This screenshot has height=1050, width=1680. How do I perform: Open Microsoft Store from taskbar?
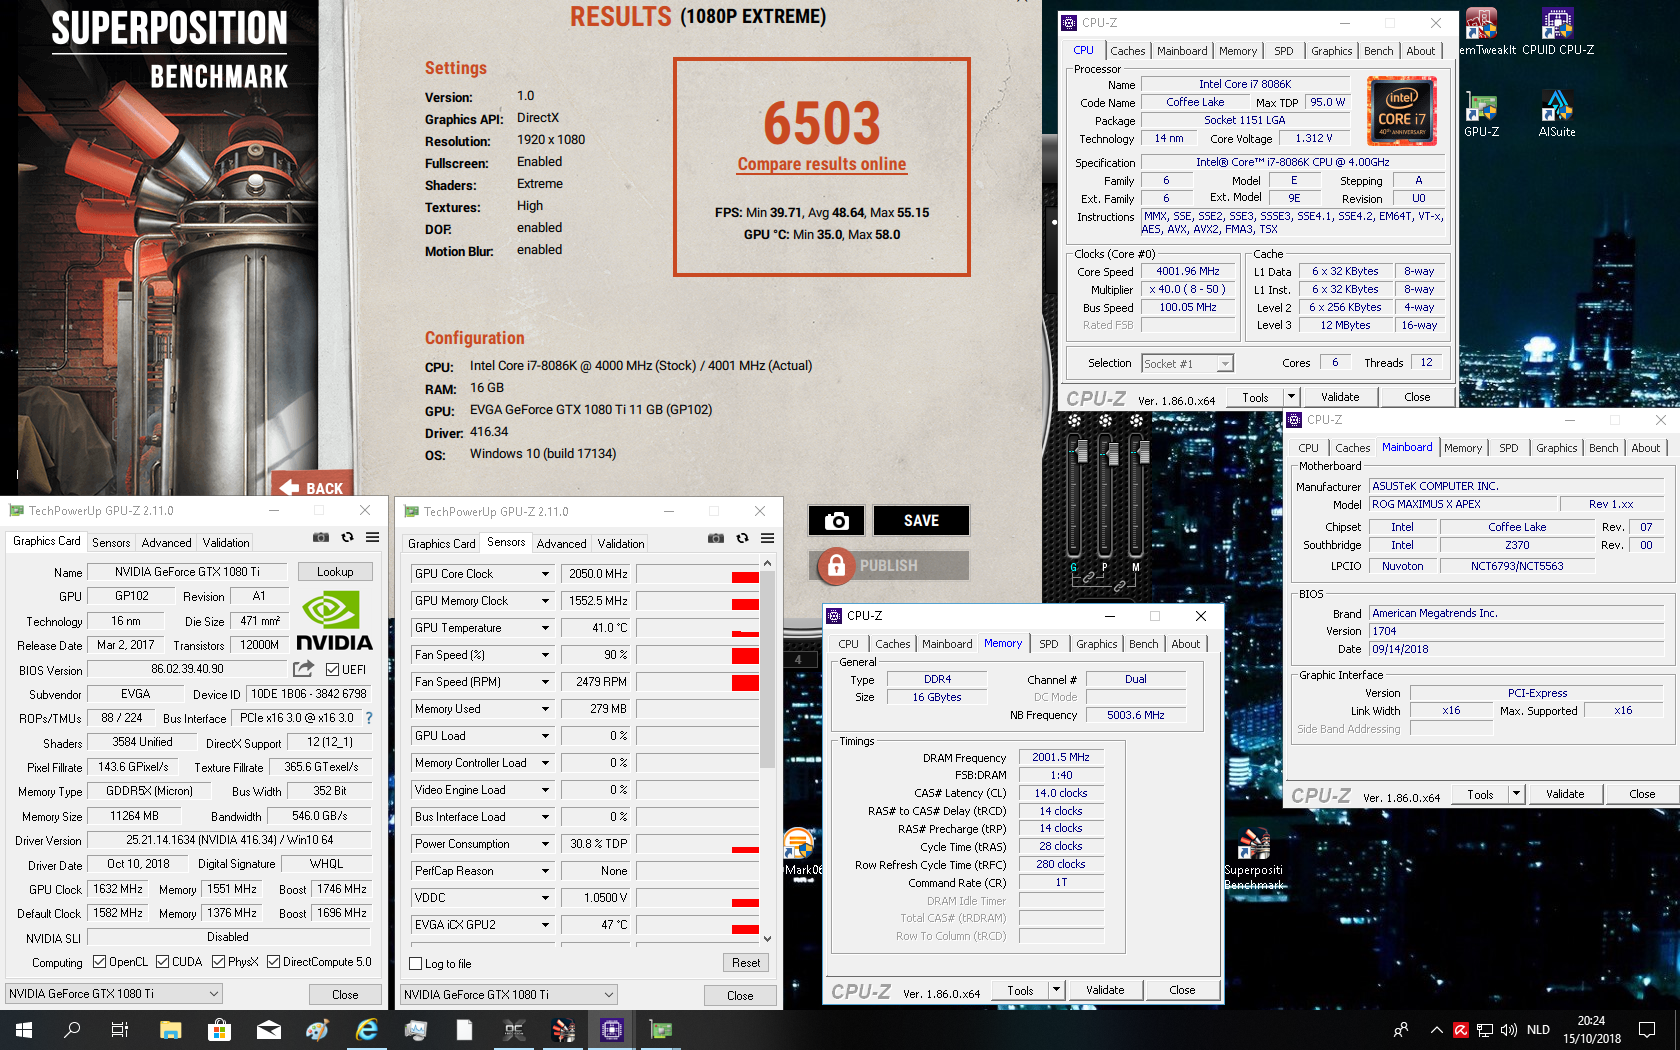pos(219,1029)
